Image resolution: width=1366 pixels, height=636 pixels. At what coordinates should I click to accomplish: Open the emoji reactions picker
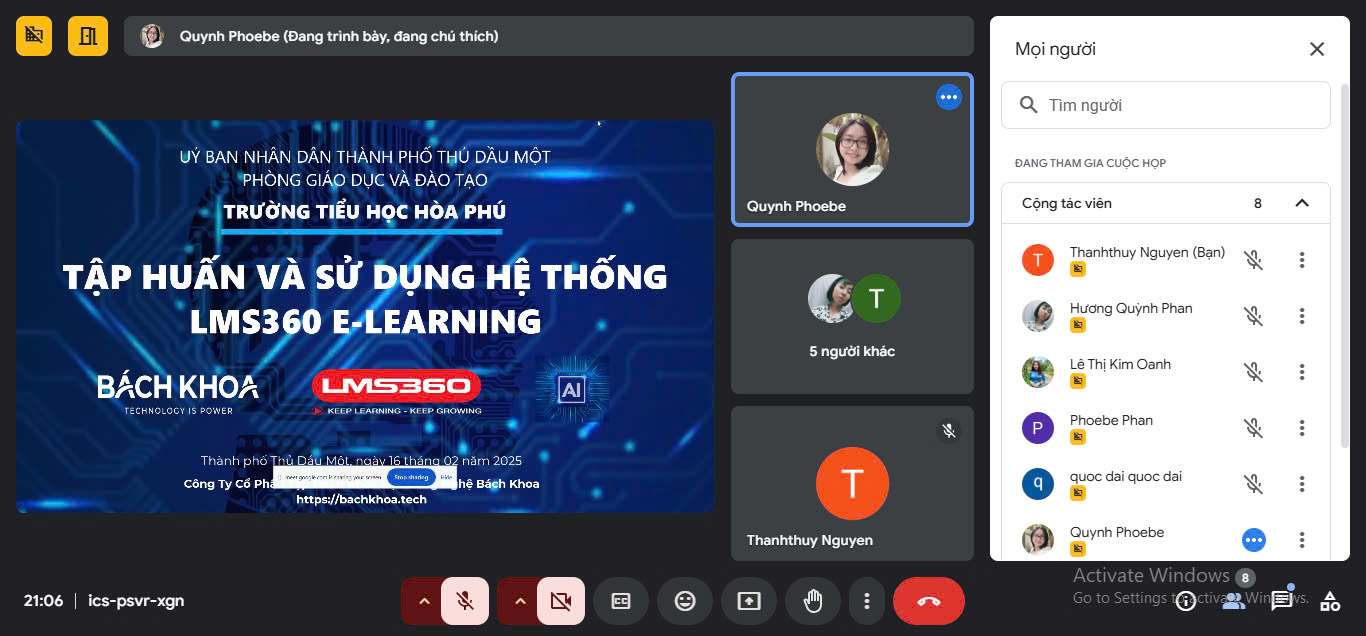pyautogui.click(x=685, y=601)
